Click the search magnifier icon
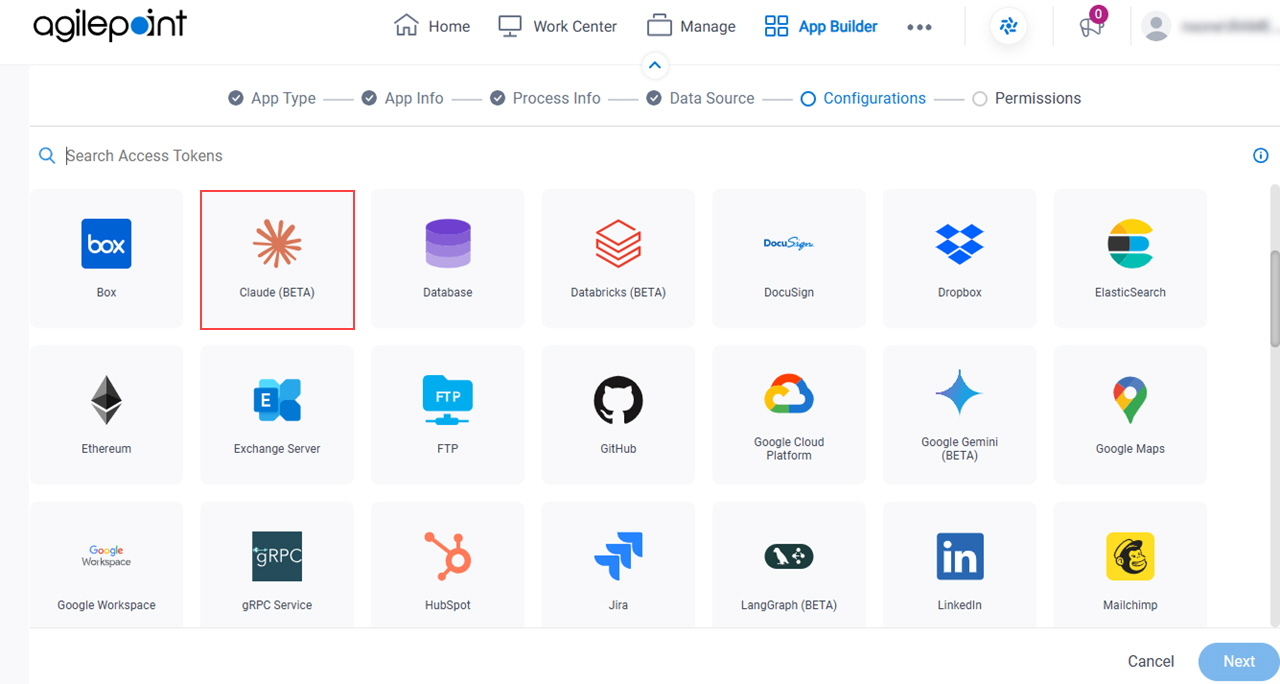 47,156
